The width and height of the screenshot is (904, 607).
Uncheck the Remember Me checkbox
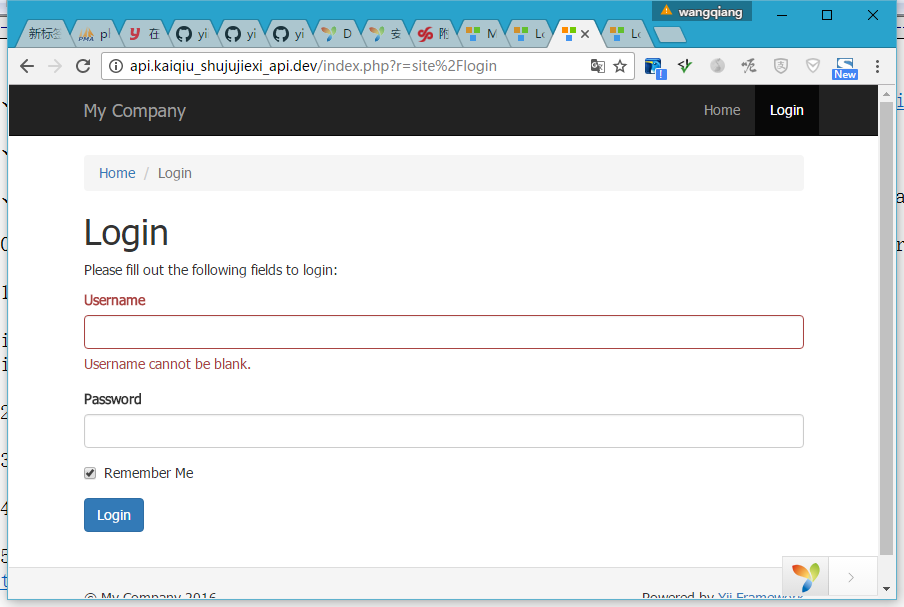pyautogui.click(x=90, y=473)
